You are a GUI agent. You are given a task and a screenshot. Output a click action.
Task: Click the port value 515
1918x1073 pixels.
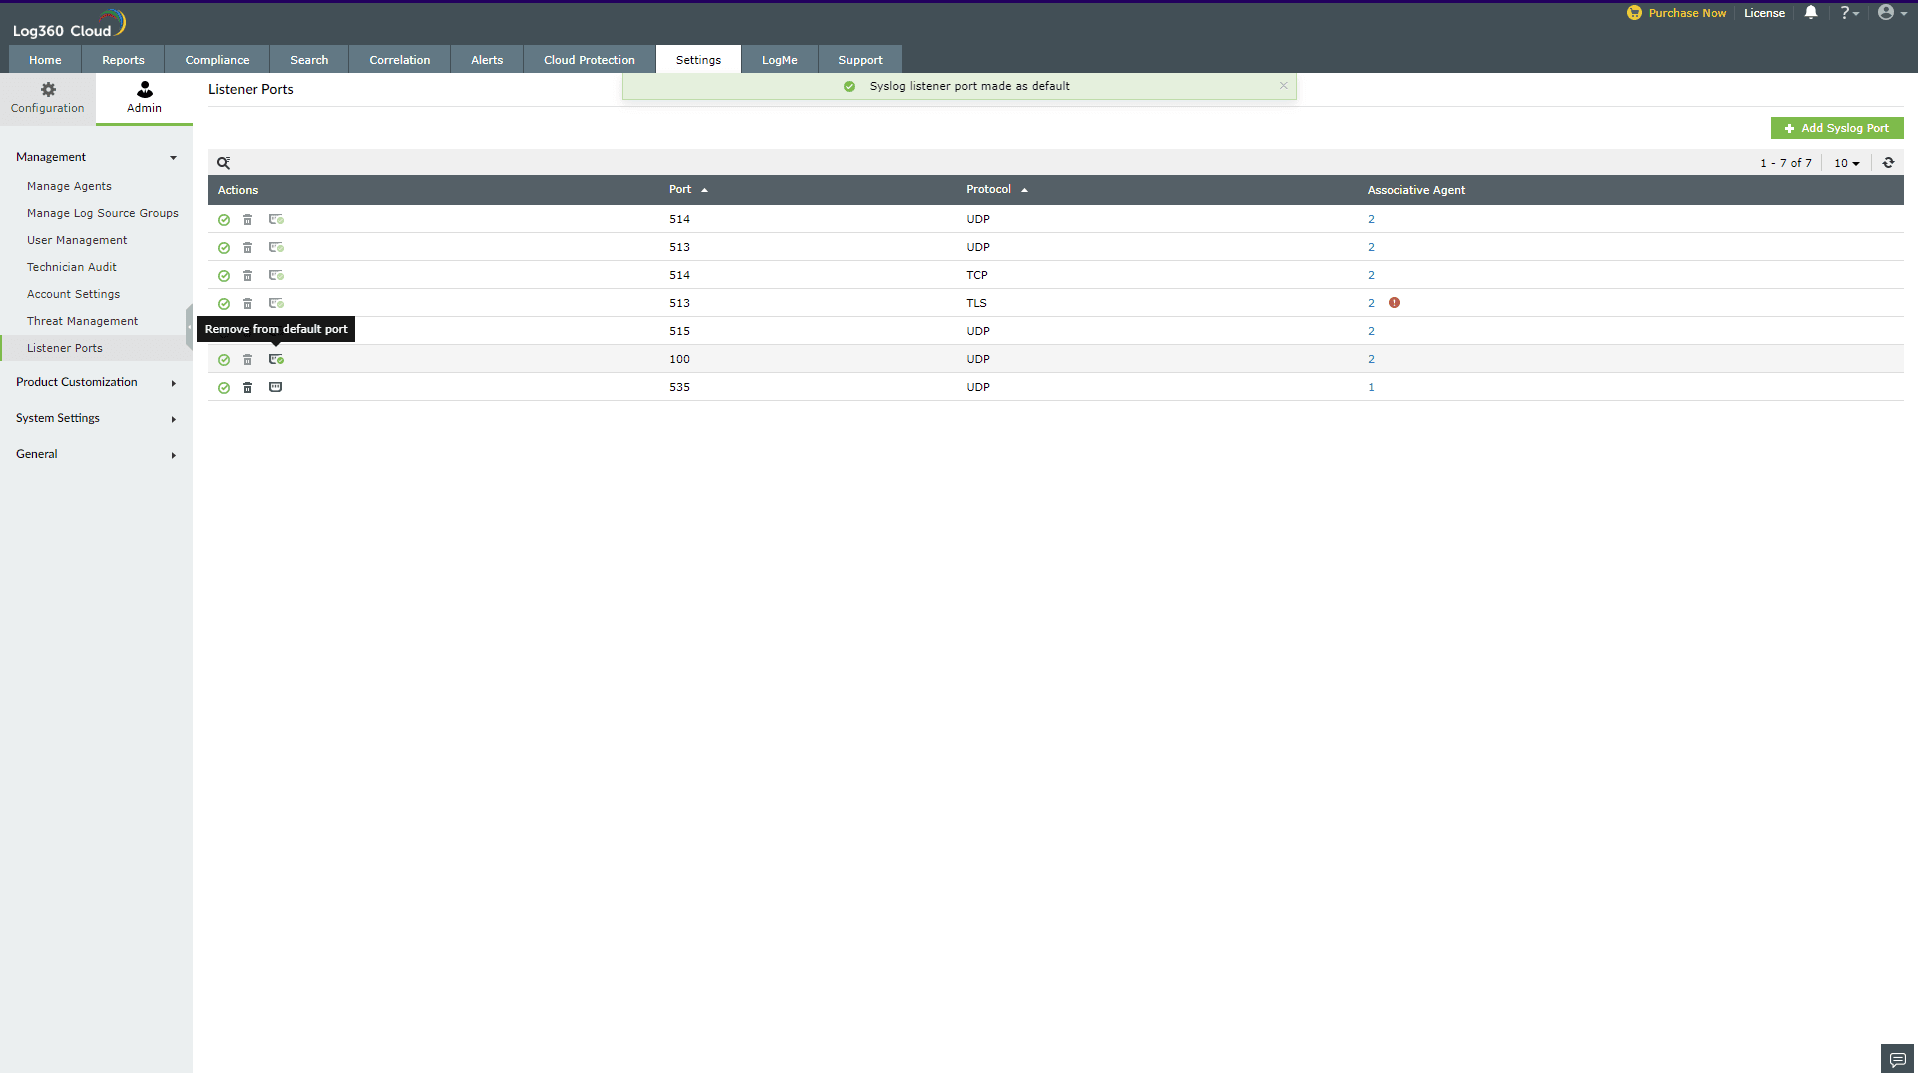click(x=679, y=331)
